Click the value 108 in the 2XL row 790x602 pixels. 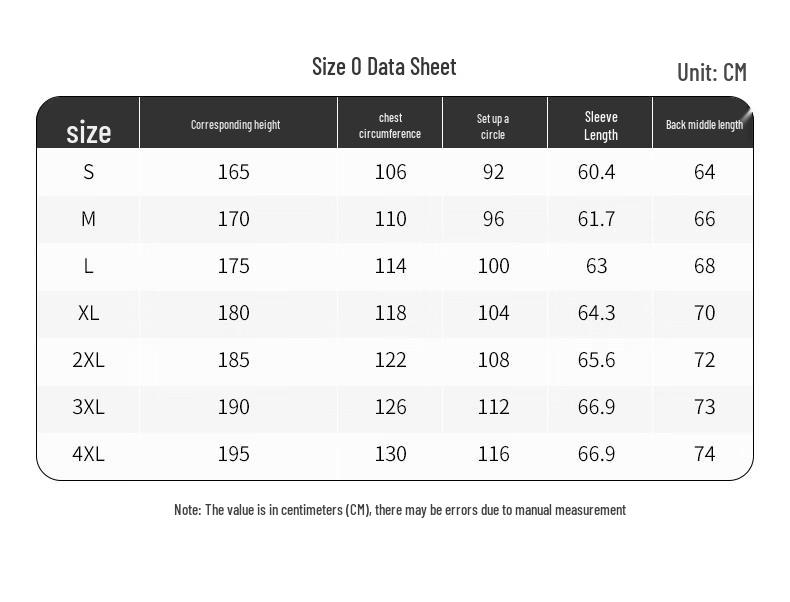click(493, 360)
